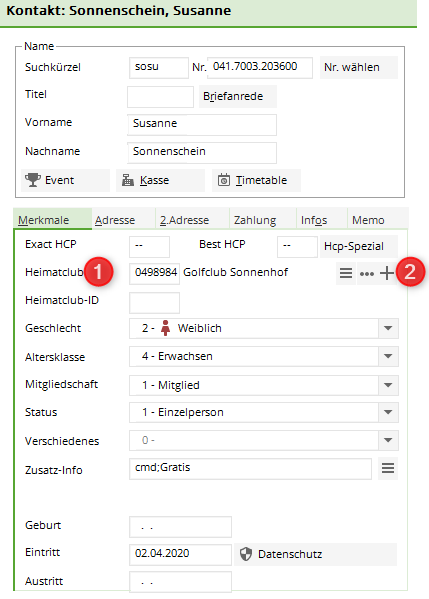The height and width of the screenshot is (599, 429).
Task: Click the Nr. wählen button
Action: [x=359, y=67]
